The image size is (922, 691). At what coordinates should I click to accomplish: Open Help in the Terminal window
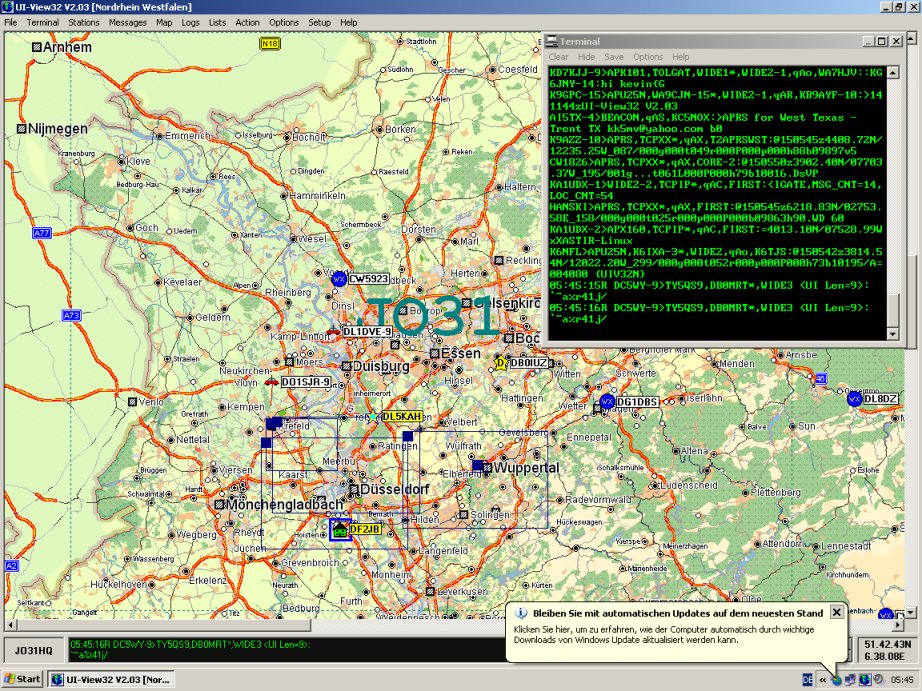point(681,57)
